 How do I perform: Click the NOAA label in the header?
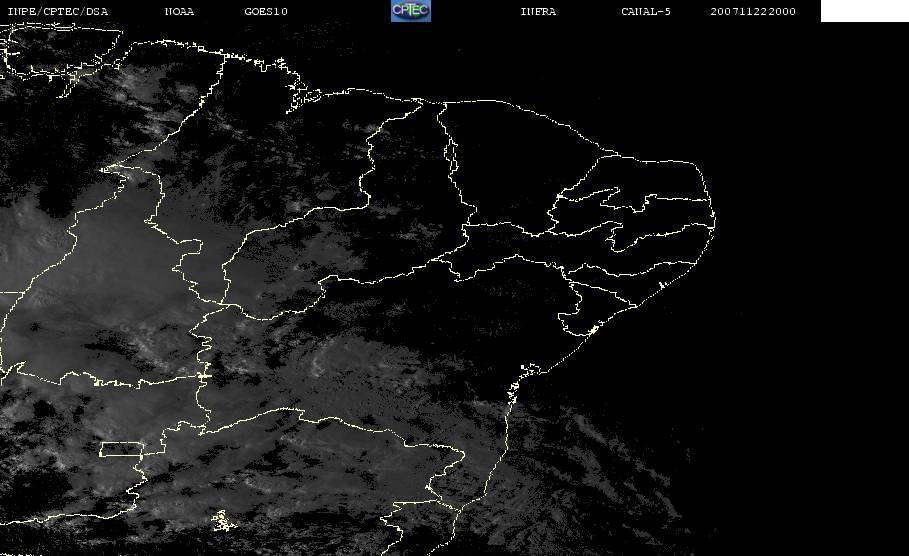[x=179, y=12]
